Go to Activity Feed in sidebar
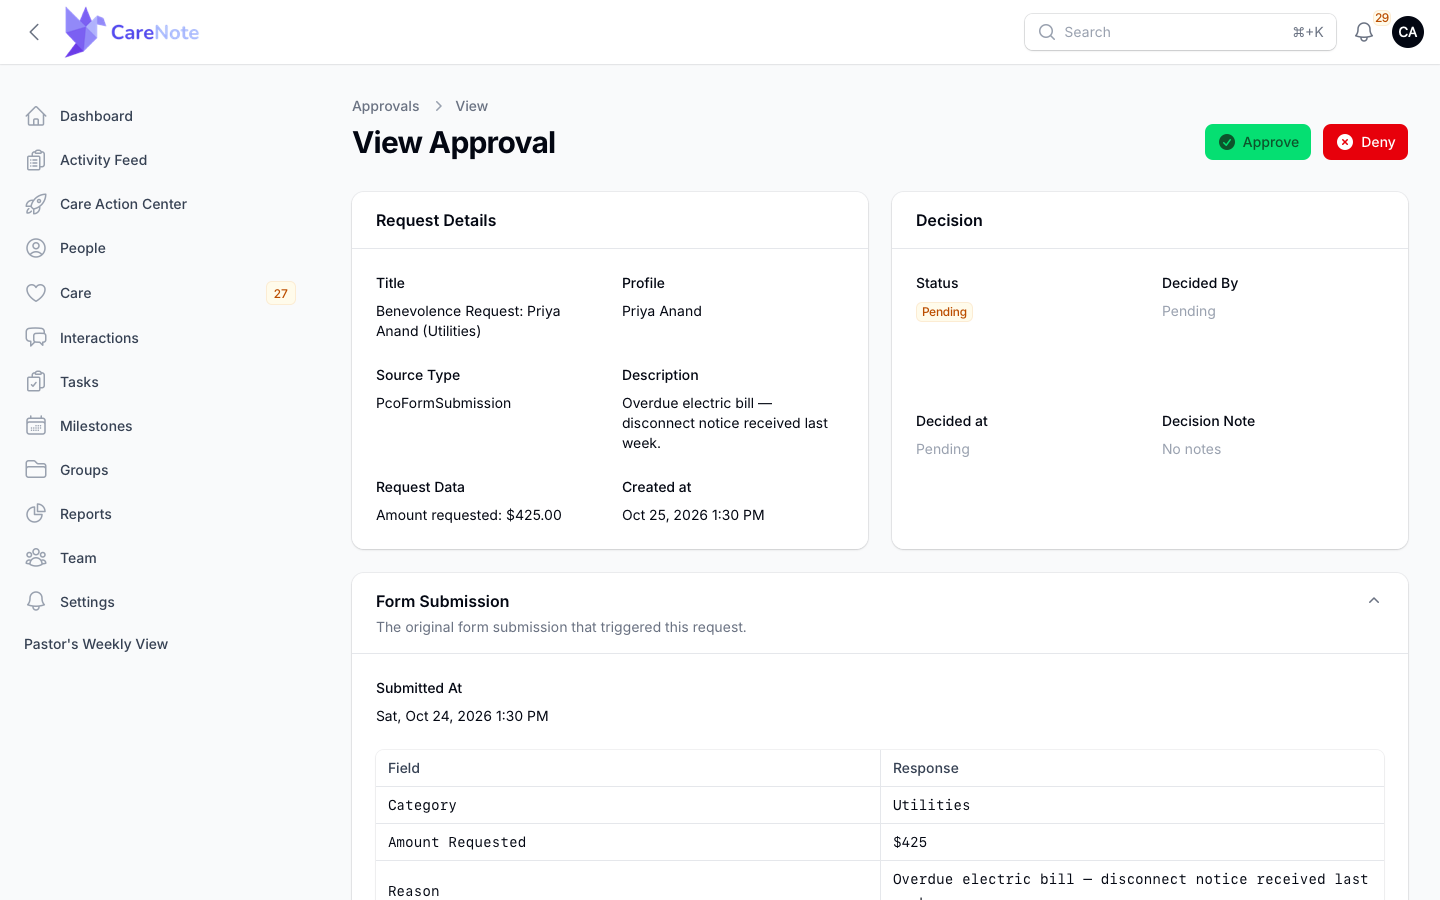This screenshot has width=1440, height=900. (x=160, y=160)
